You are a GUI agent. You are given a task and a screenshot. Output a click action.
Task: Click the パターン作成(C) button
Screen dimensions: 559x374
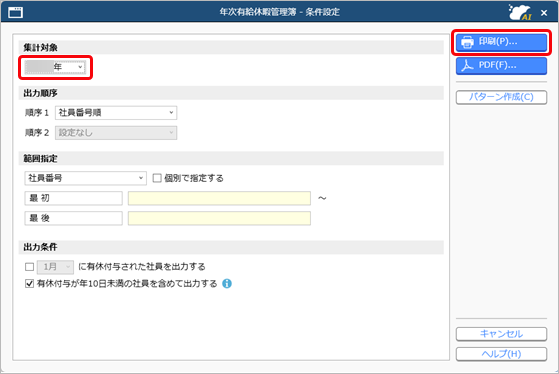tap(501, 97)
